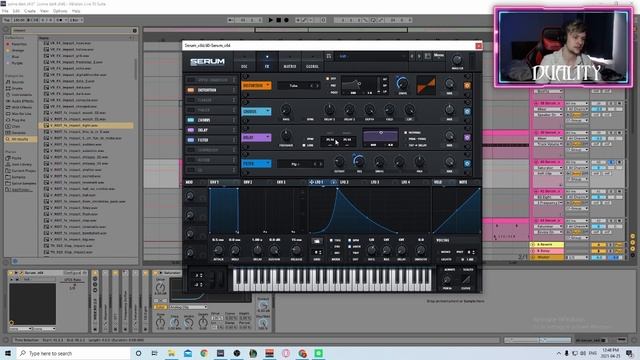This screenshot has height=360, width=640.
Task: Click the chorus Rate knob
Action: (x=286, y=109)
